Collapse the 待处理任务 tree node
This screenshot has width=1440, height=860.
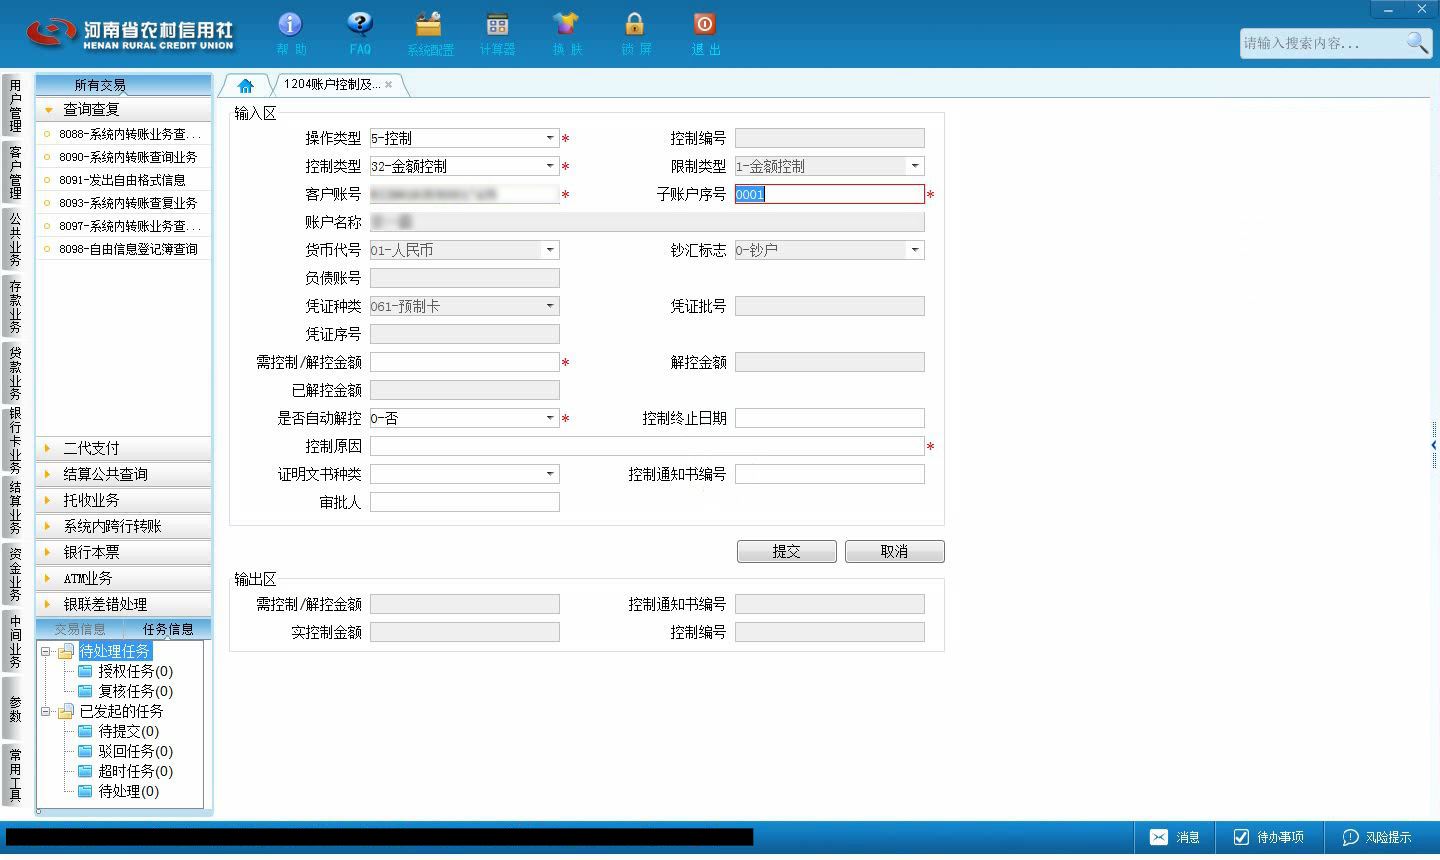click(x=46, y=651)
